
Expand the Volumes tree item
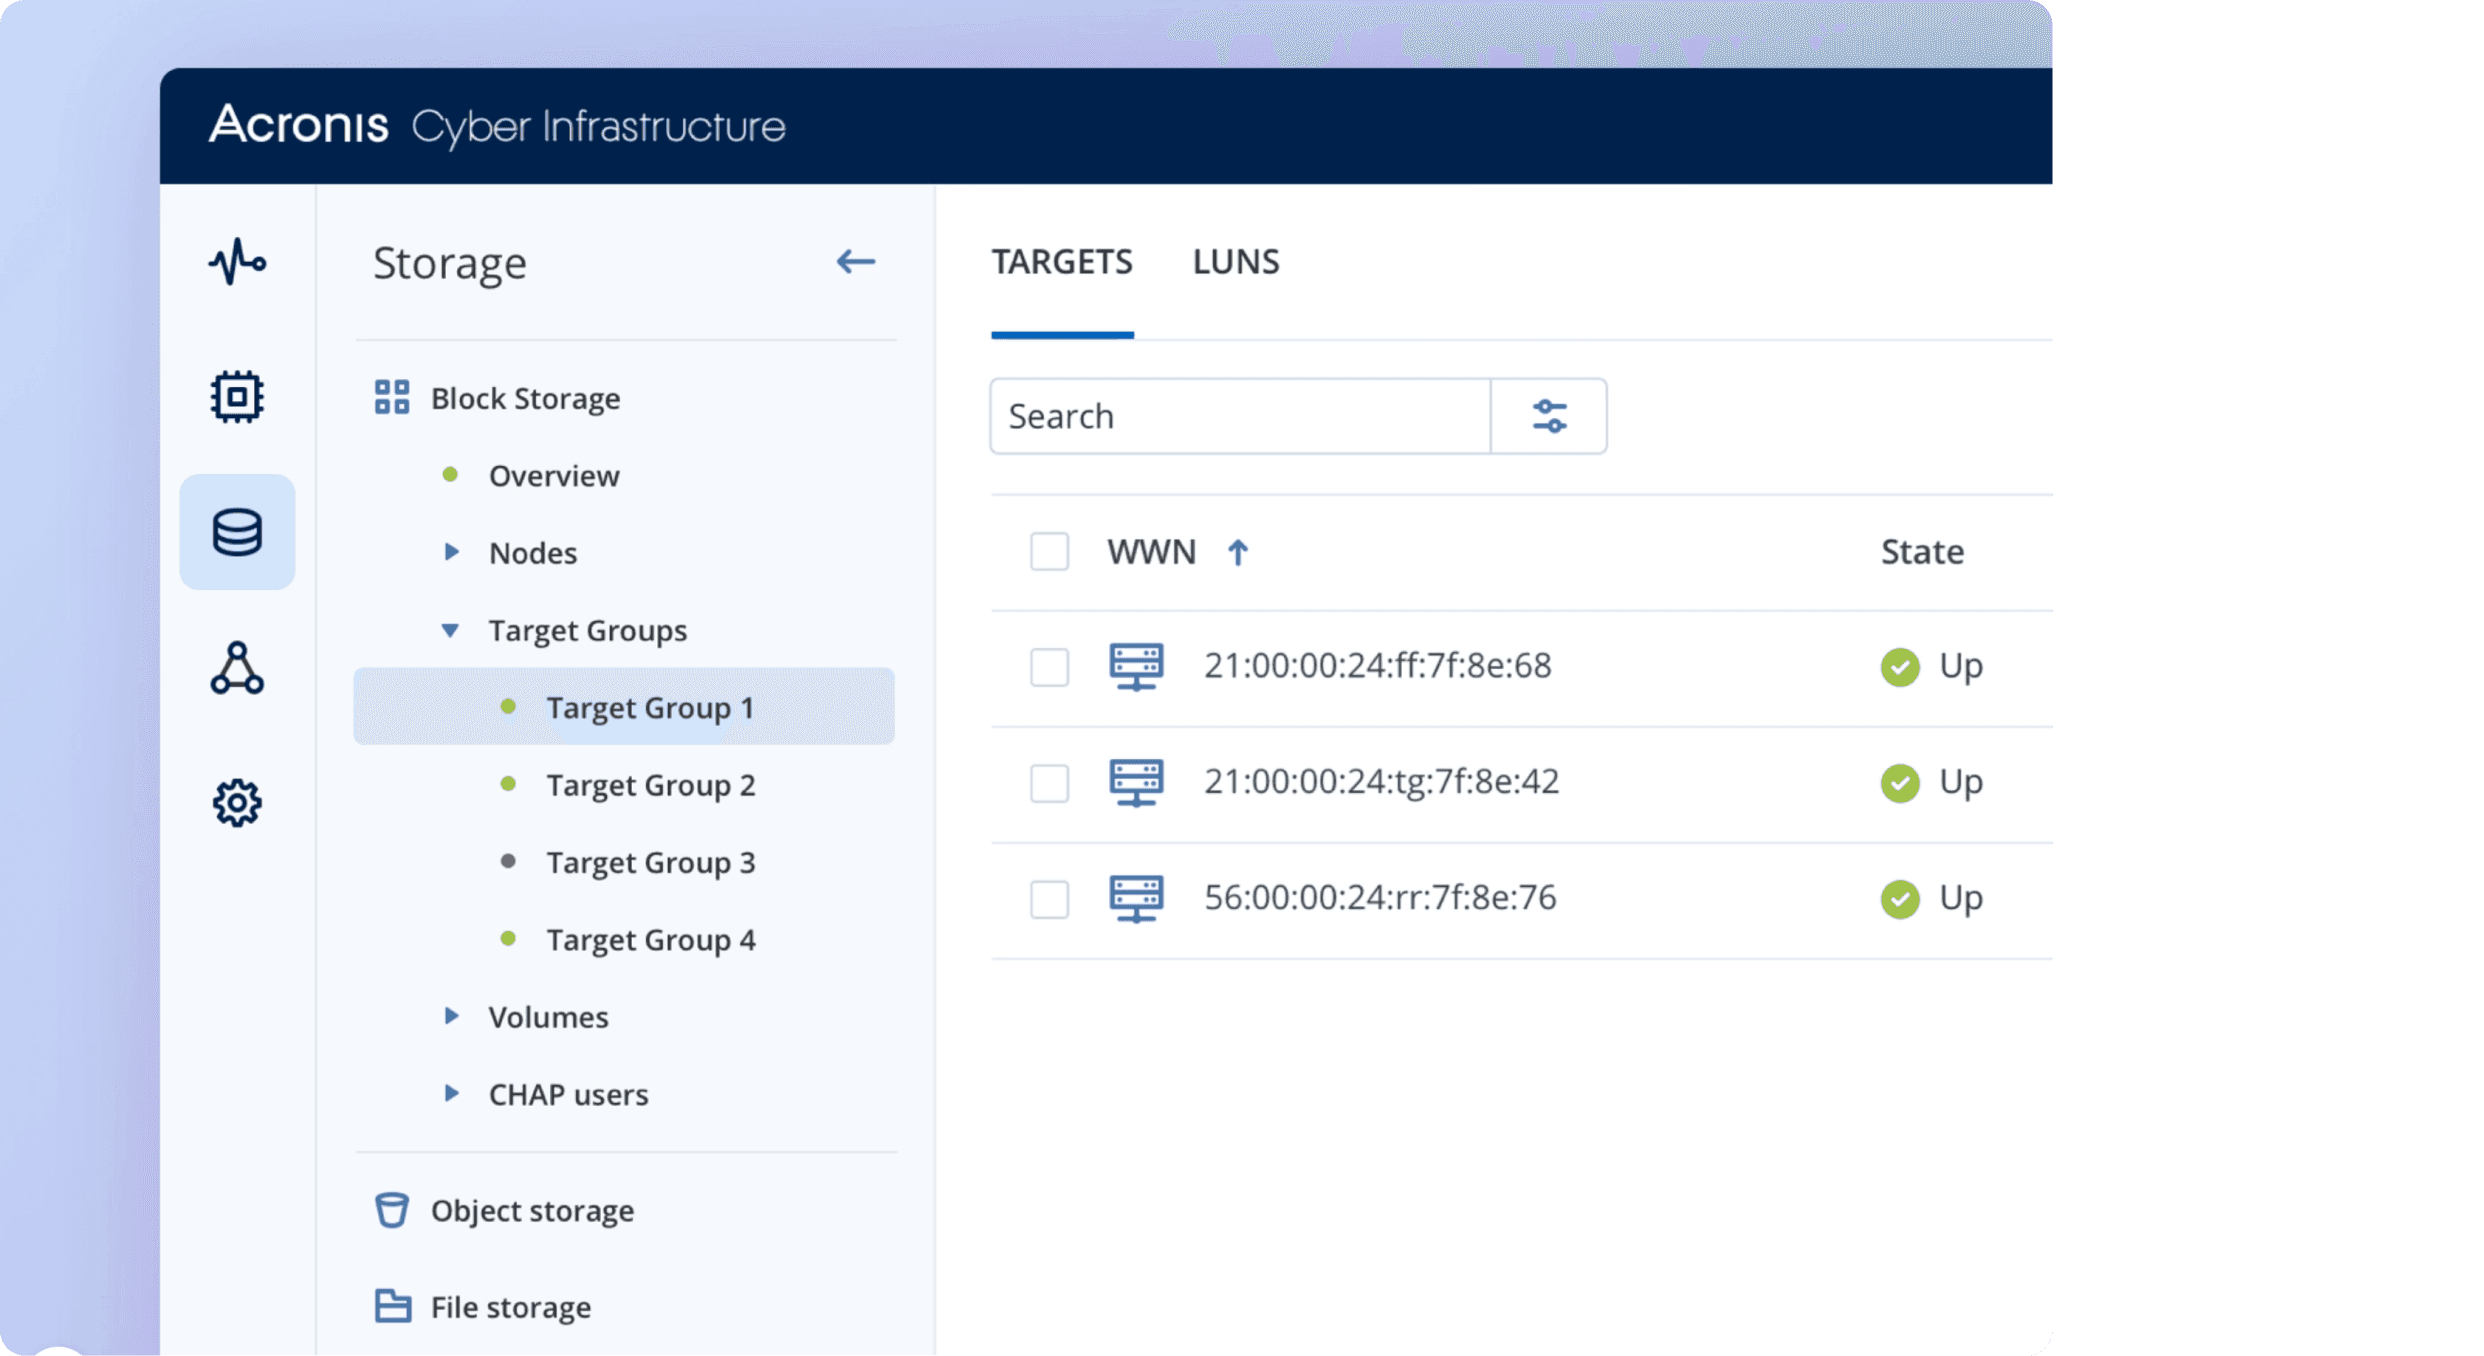pos(451,1016)
